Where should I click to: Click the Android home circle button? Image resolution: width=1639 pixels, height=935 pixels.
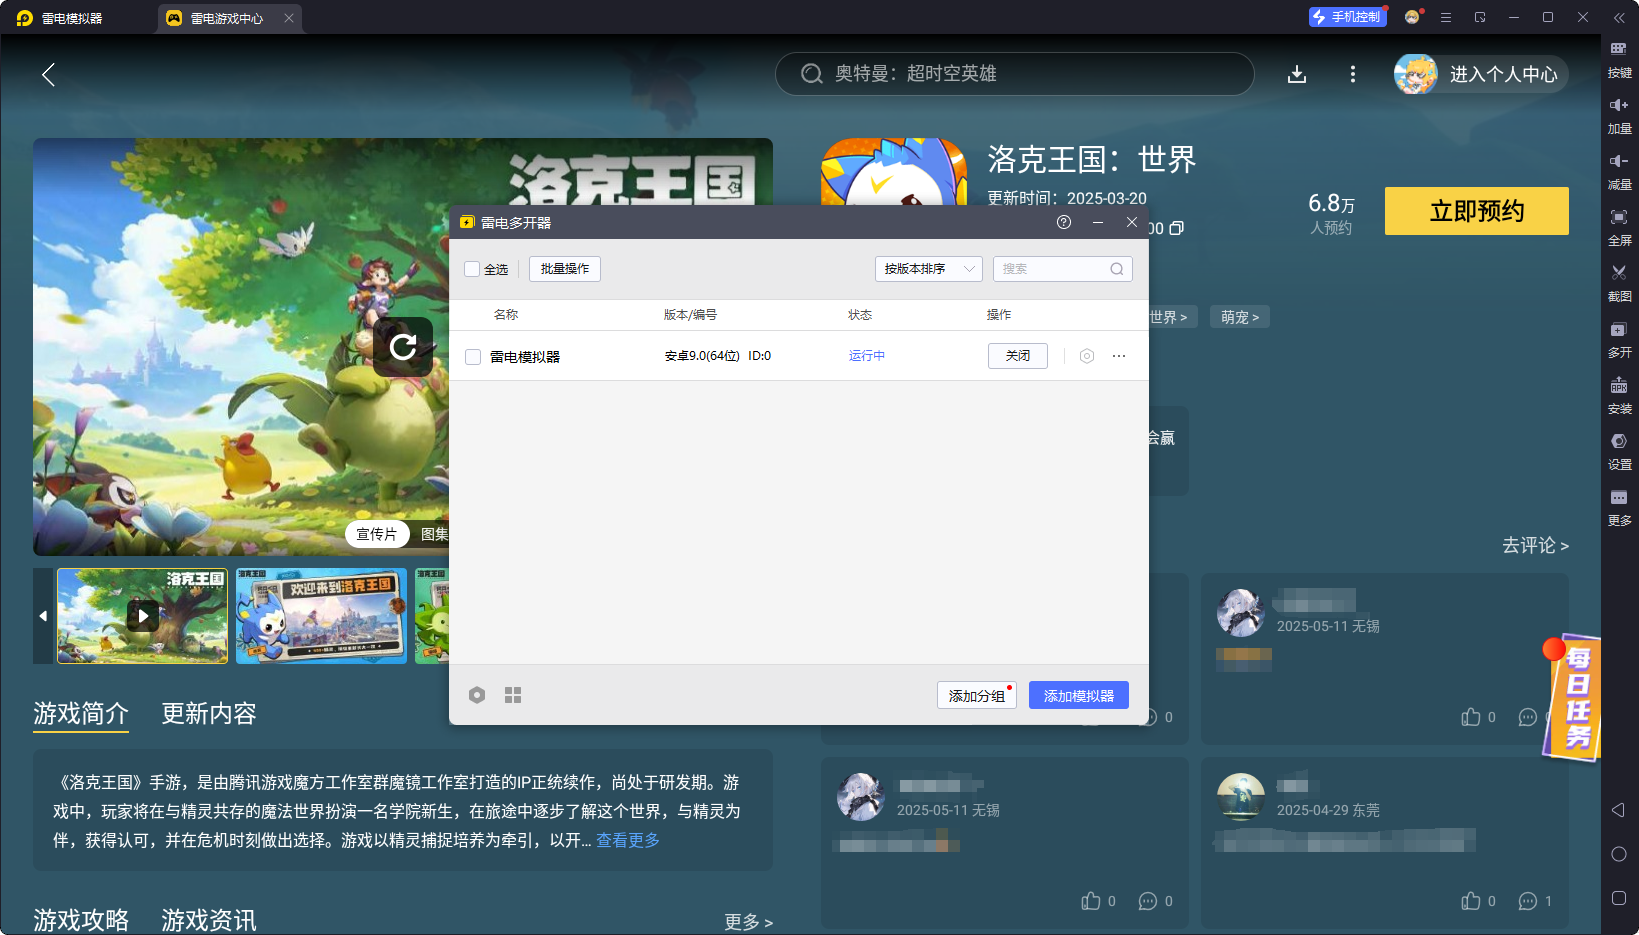[x=1619, y=854]
